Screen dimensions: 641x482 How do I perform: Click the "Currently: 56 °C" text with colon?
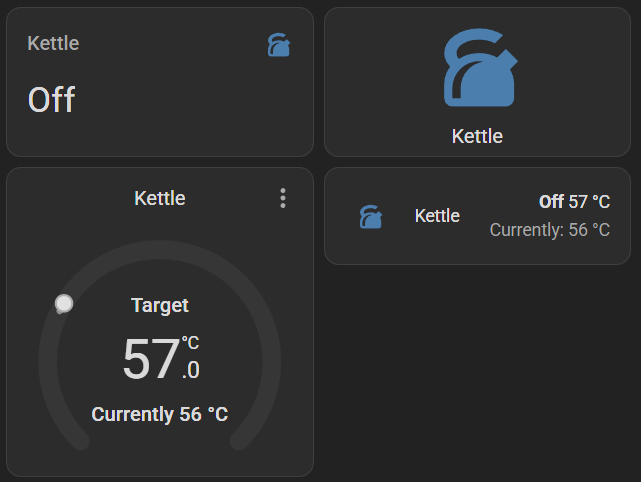click(549, 230)
